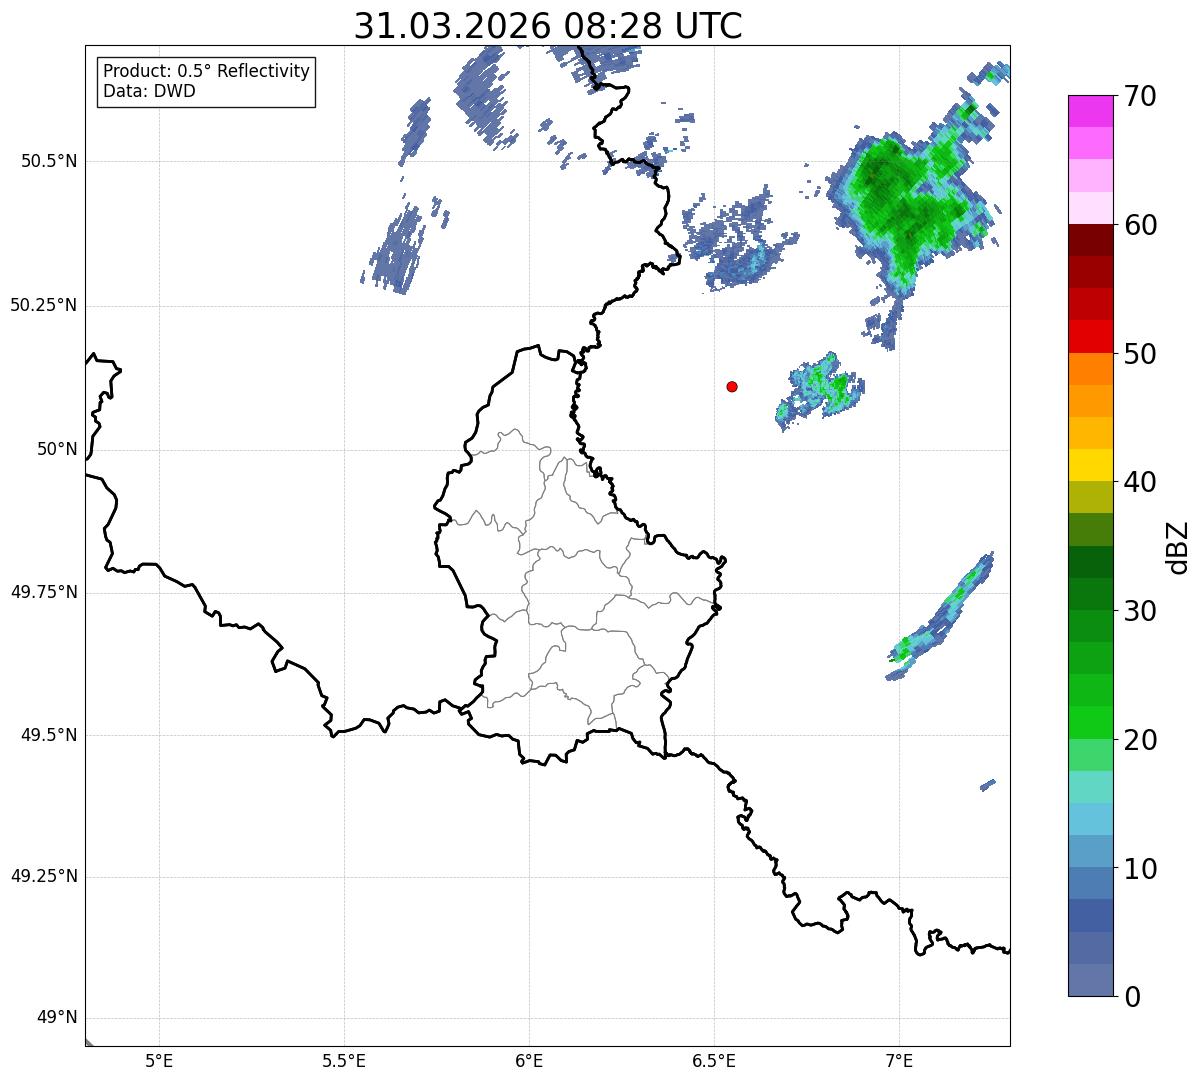Click the light blue colorbar segment
The image size is (1202, 1081).
[x=1090, y=819]
